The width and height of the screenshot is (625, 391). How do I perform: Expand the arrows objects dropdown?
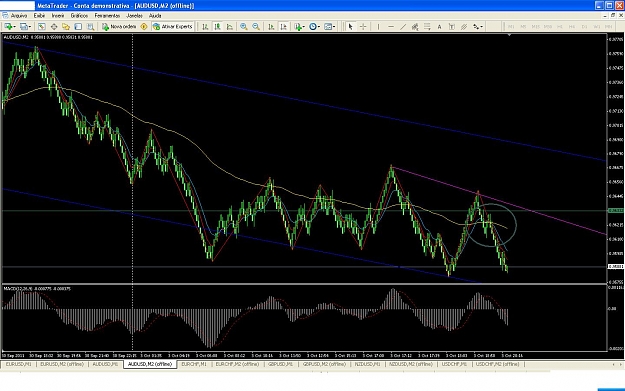pyautogui.click(x=482, y=27)
